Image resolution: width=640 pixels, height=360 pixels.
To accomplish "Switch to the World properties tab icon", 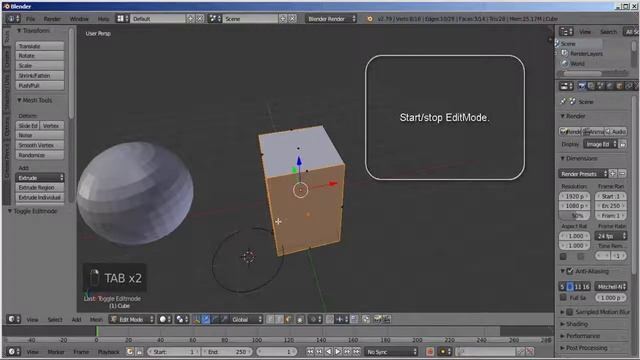I will (610, 86).
